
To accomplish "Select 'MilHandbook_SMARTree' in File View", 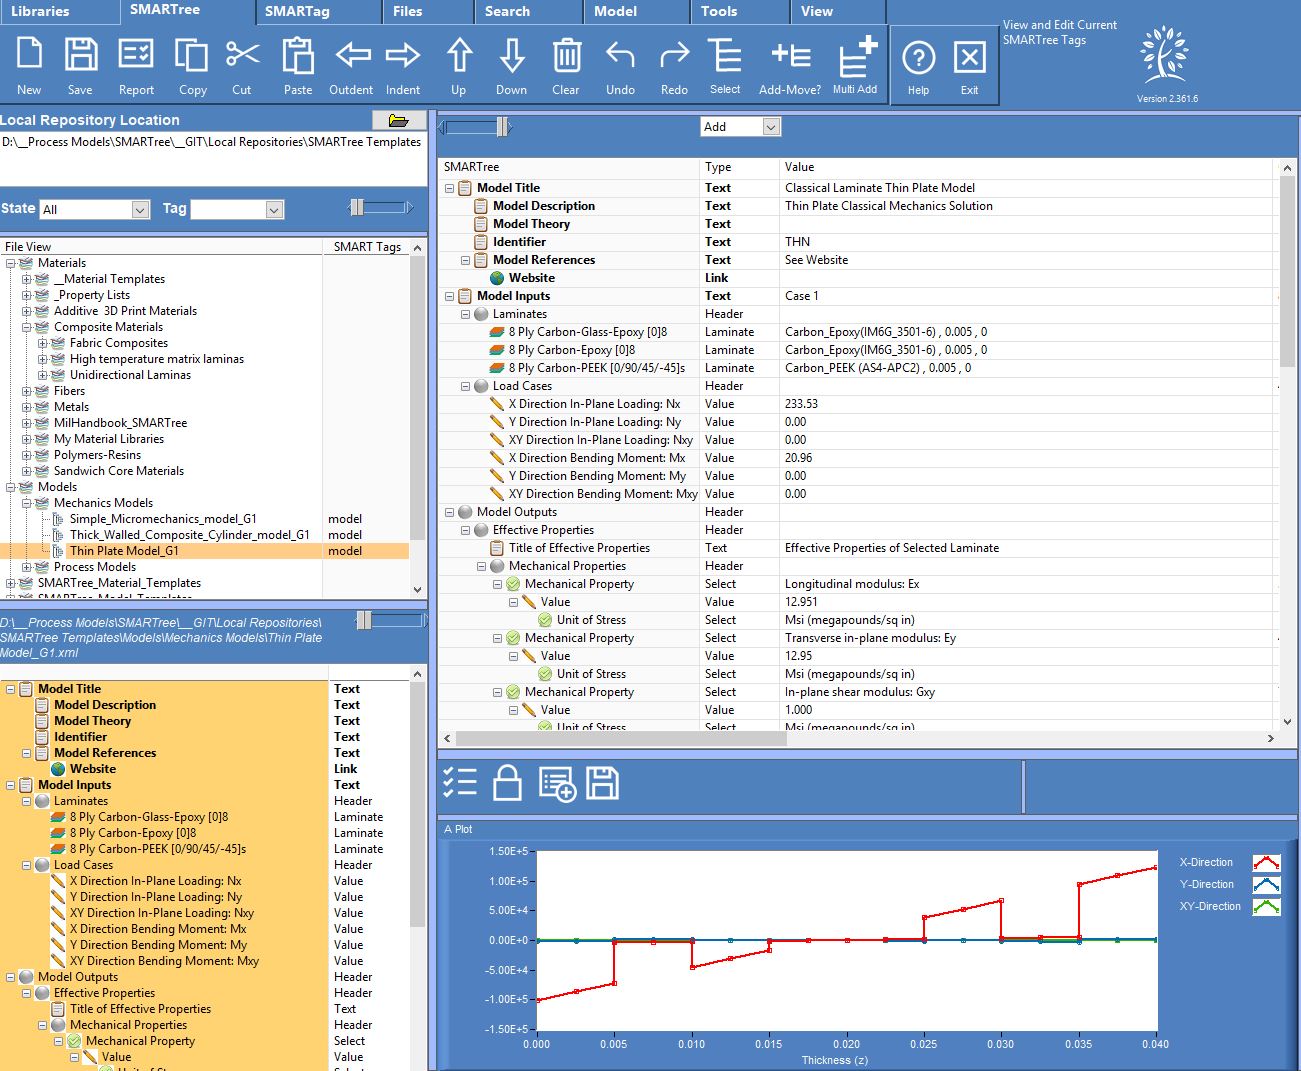I will pyautogui.click(x=120, y=423).
